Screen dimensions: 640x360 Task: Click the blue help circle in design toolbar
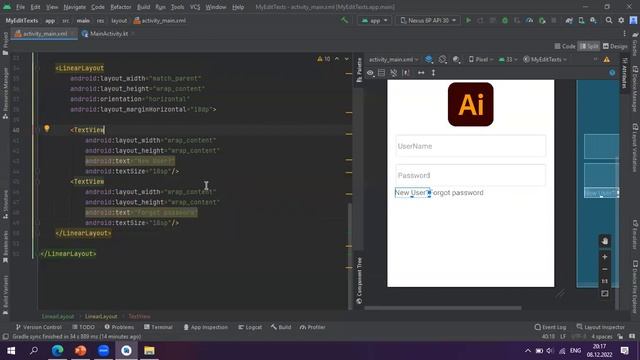pyautogui.click(x=612, y=73)
